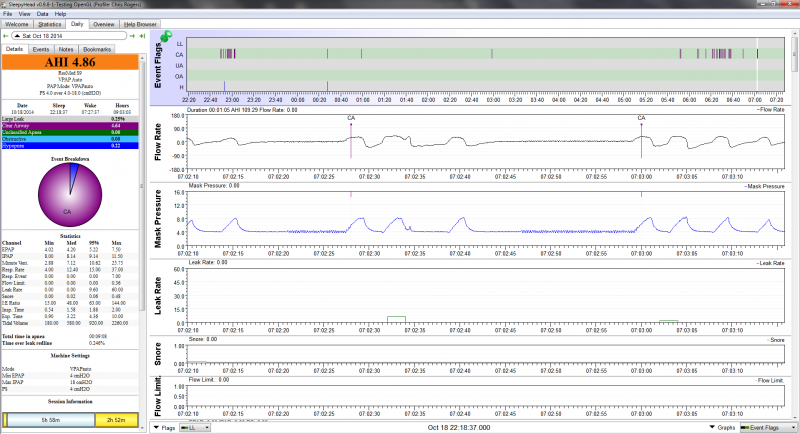
Task: Click the orange AHI 4.86 banner
Action: [72, 62]
